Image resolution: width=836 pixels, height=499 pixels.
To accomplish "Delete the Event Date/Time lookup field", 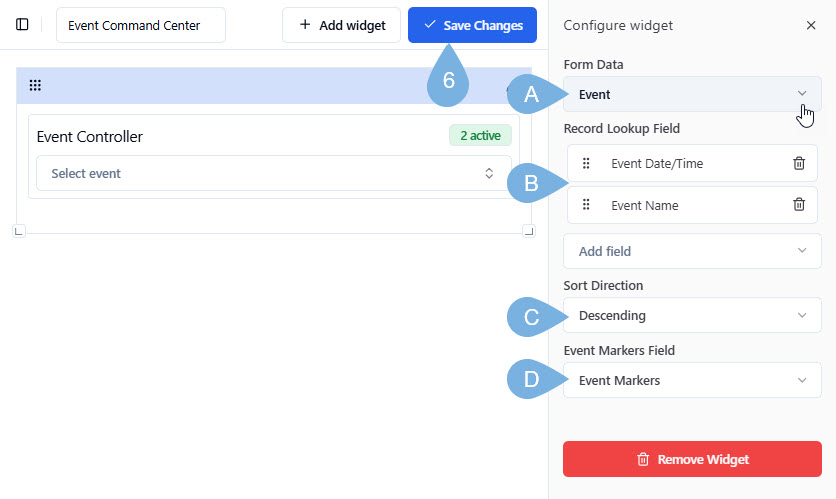I will [798, 163].
